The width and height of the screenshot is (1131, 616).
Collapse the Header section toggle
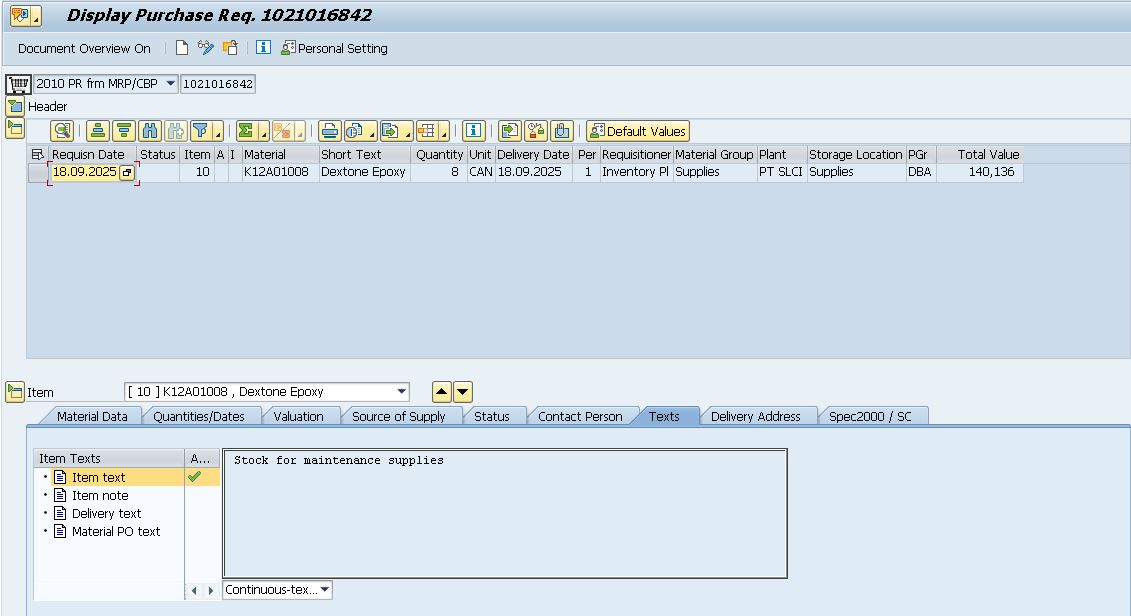click(x=14, y=106)
